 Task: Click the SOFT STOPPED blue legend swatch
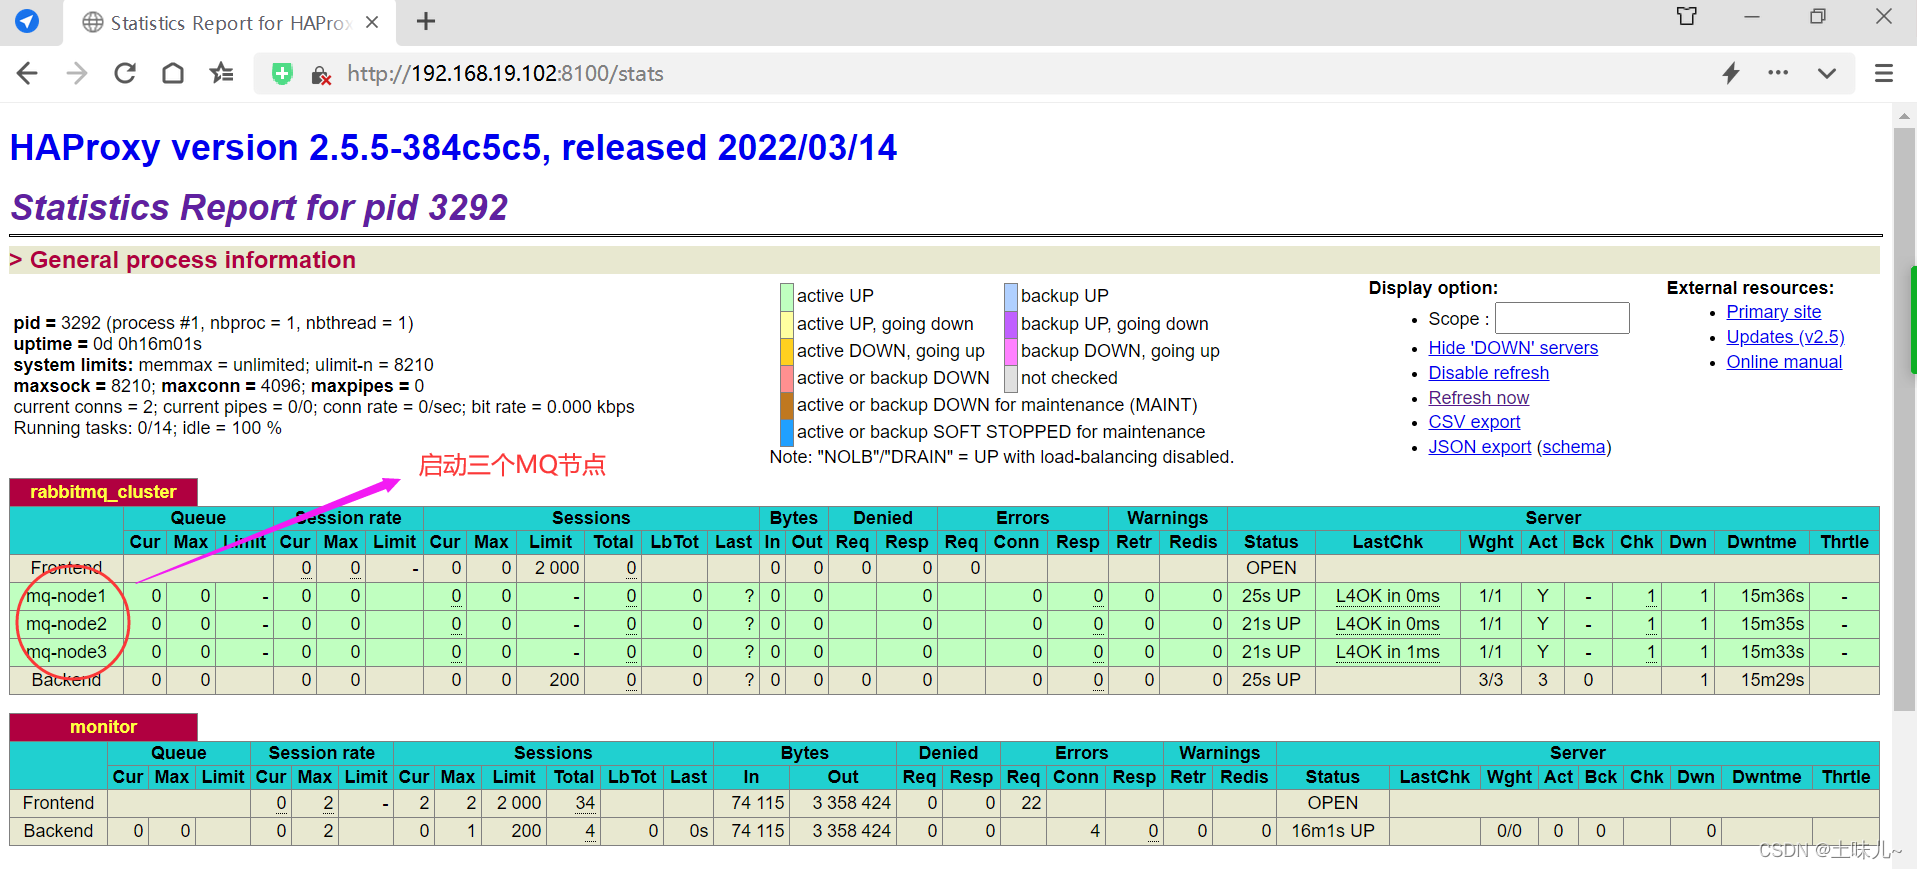pos(787,432)
